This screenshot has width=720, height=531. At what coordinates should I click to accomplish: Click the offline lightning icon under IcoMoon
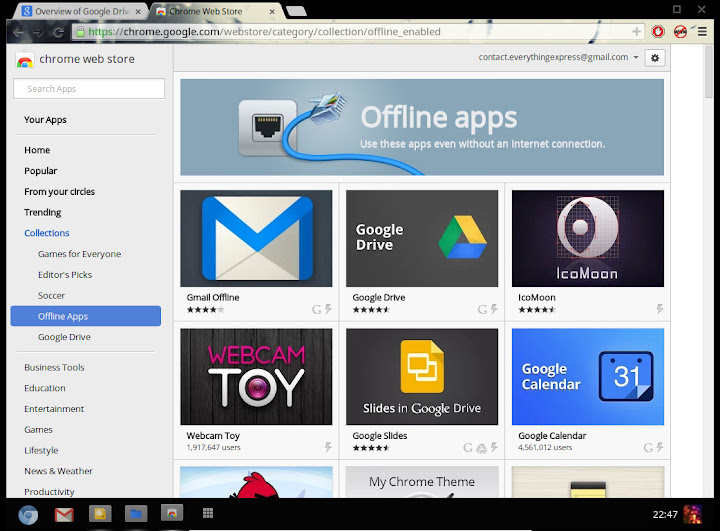[659, 309]
